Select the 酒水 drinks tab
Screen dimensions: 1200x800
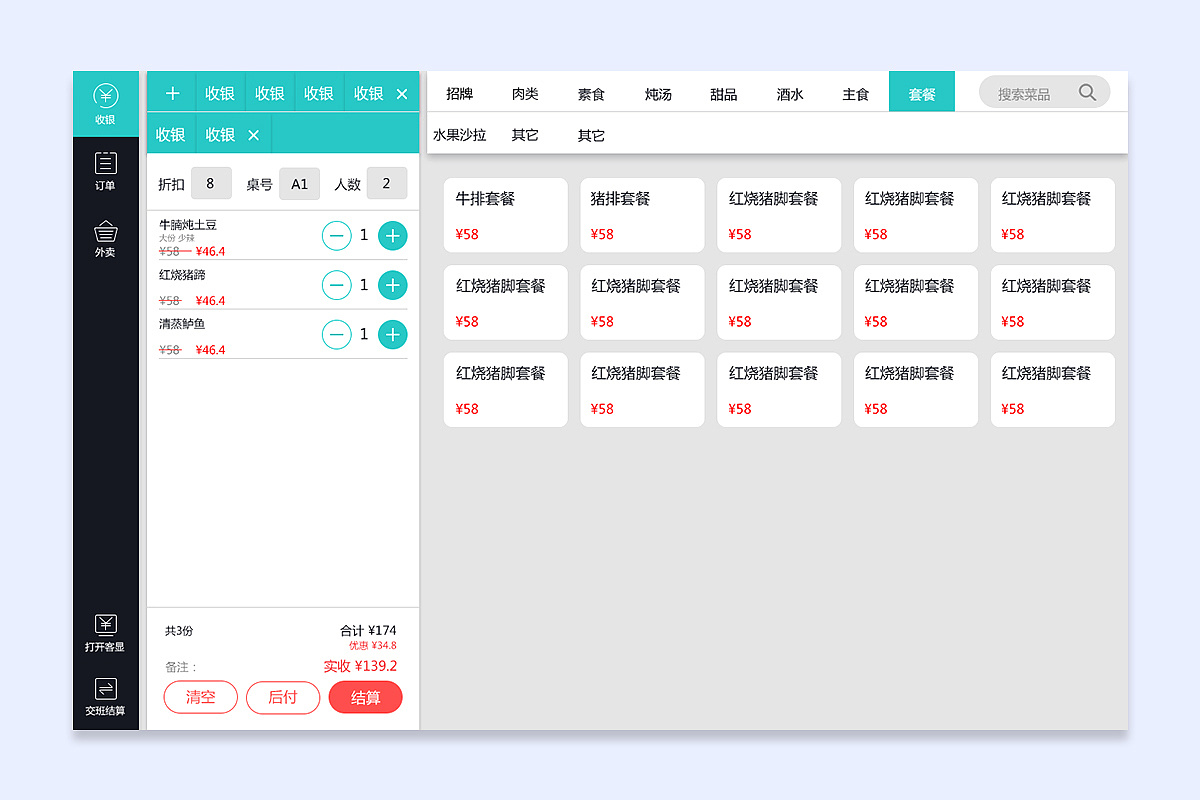[x=789, y=92]
